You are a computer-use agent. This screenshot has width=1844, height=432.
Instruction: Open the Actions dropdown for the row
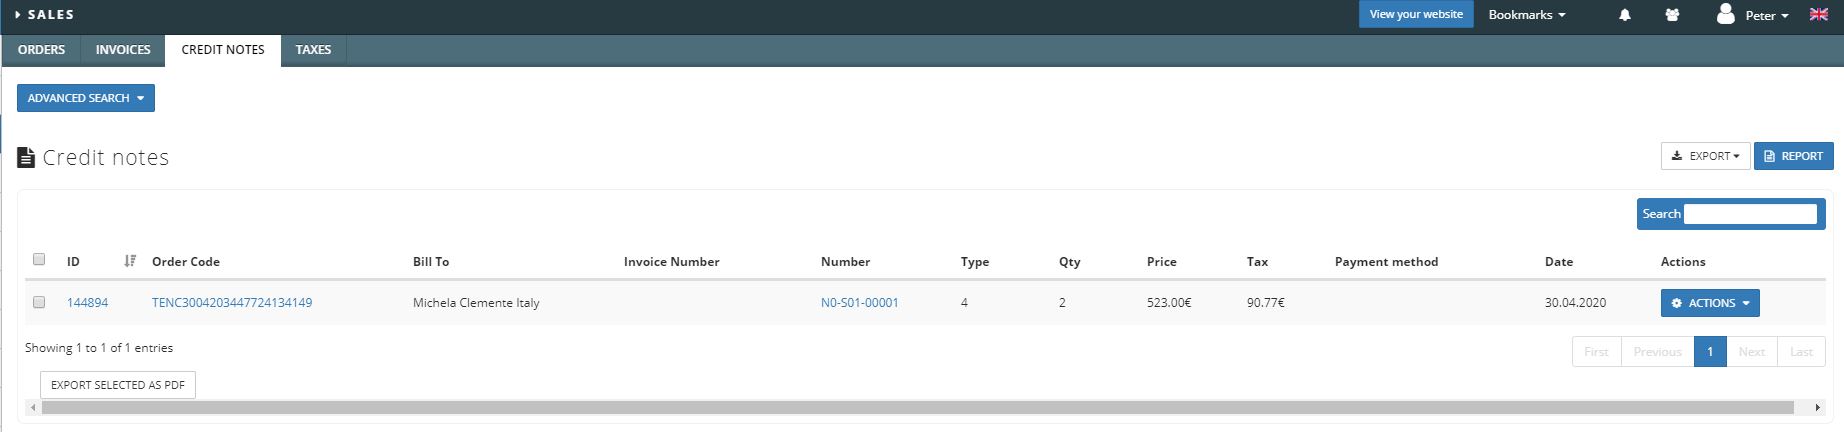point(1710,303)
